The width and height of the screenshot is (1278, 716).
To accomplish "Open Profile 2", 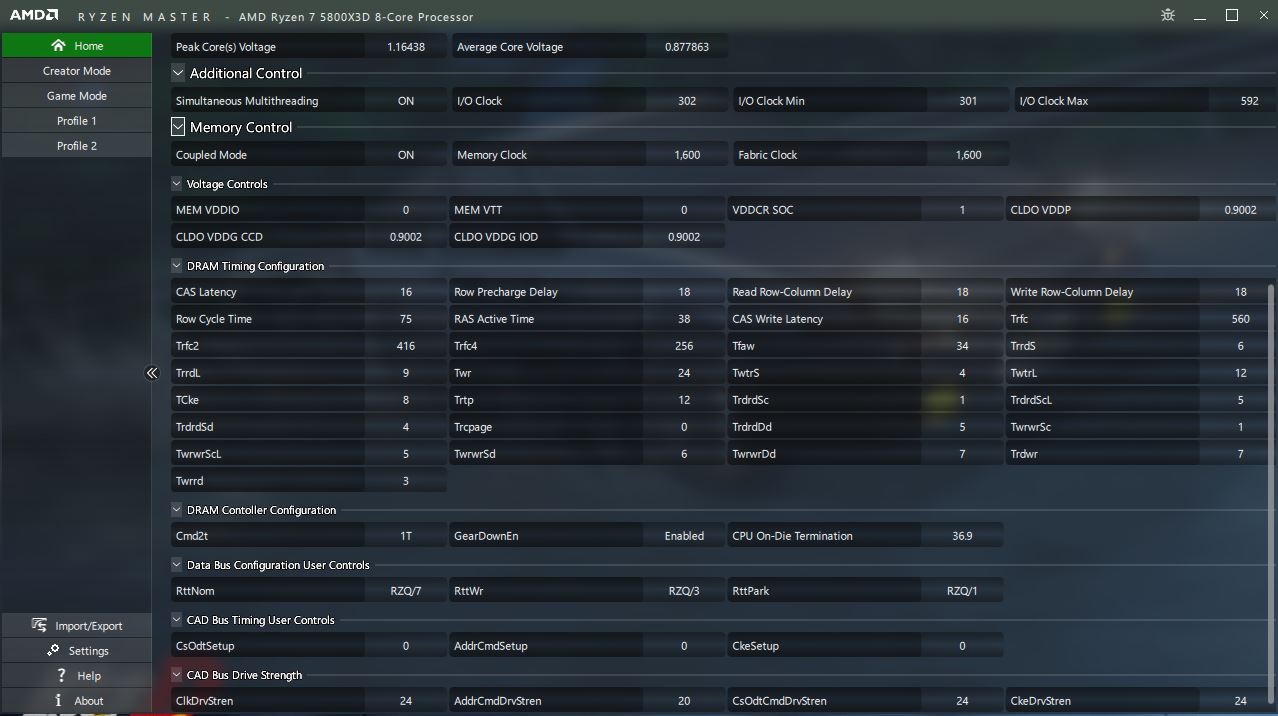I will point(77,146).
